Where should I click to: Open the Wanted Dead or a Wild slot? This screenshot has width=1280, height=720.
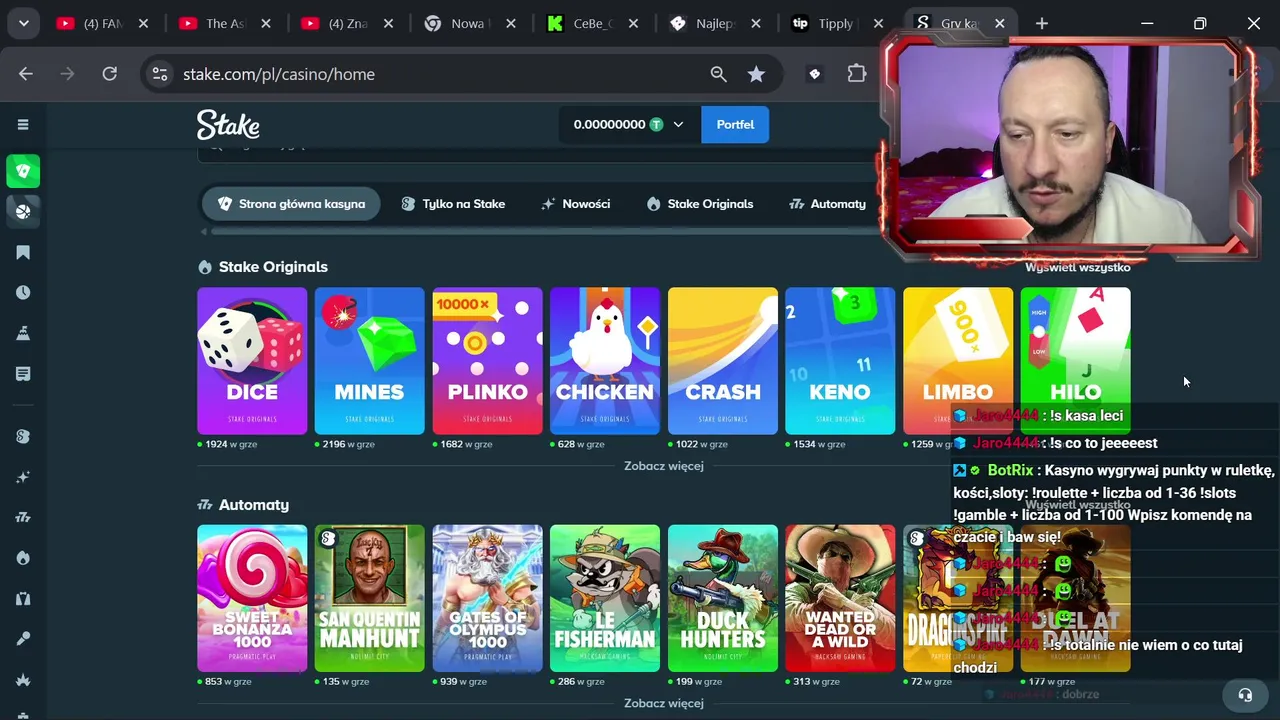click(840, 598)
